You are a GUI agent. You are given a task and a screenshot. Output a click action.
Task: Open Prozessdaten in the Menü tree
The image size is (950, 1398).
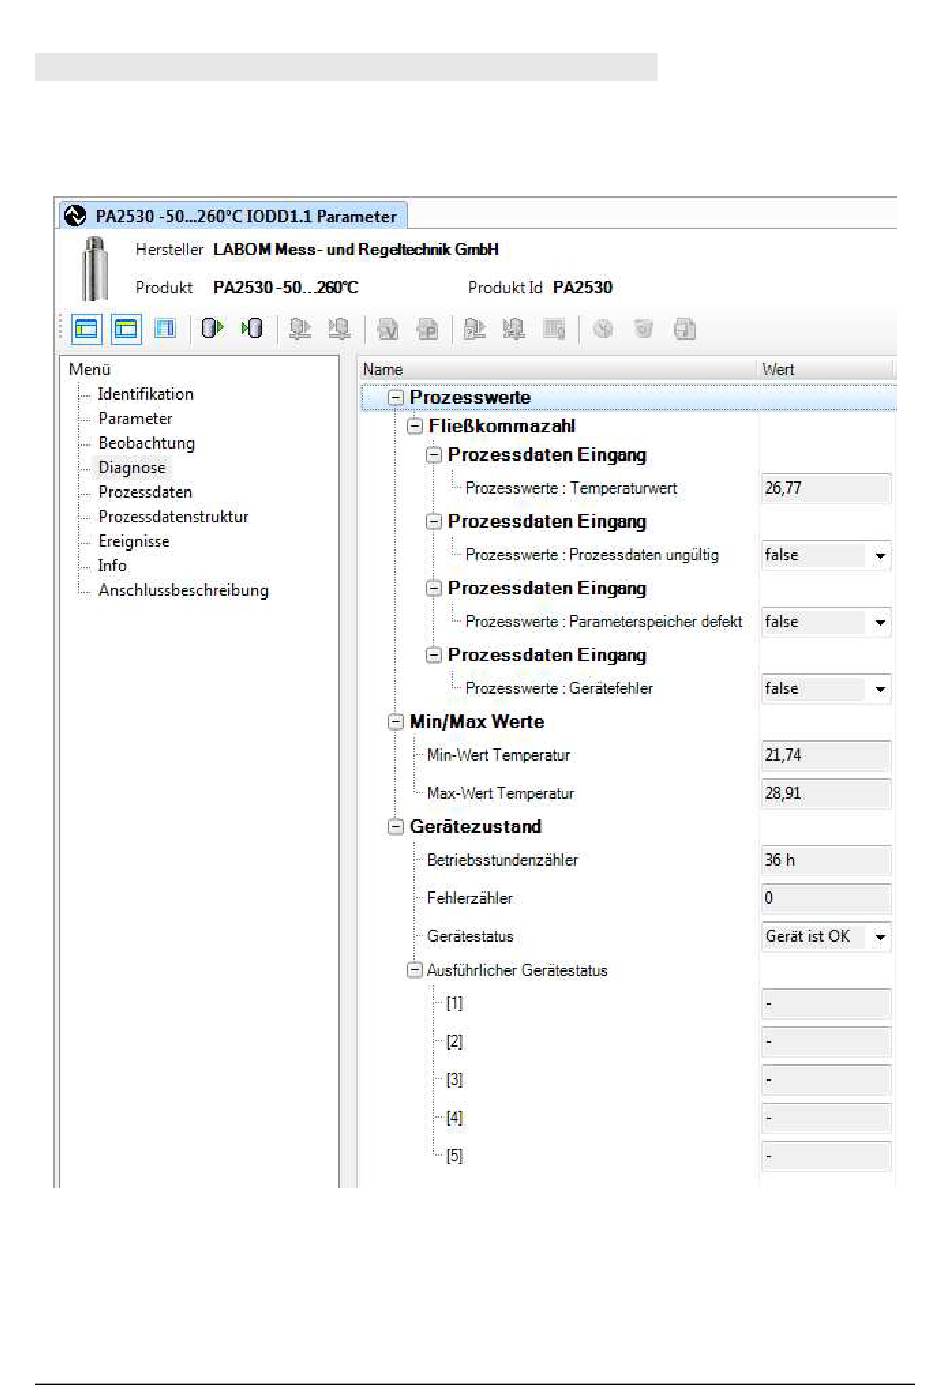point(145,492)
